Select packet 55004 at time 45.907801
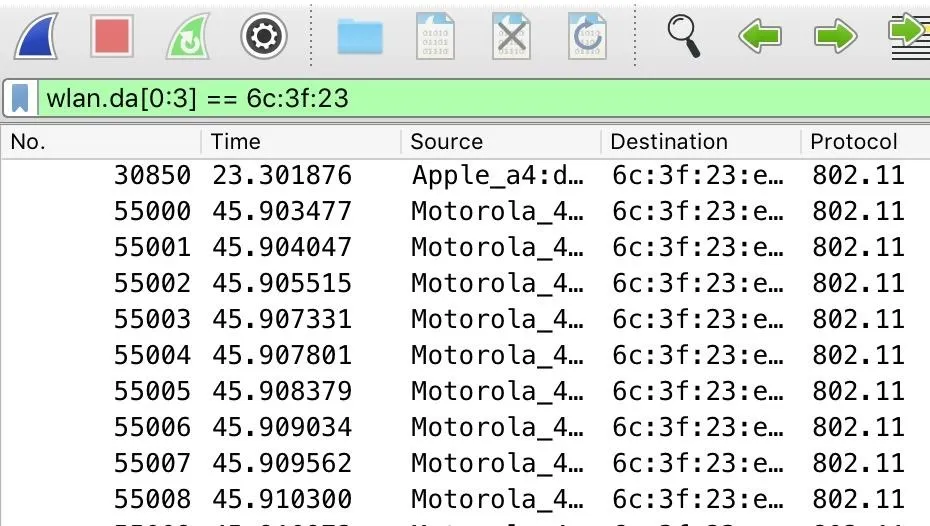The height and width of the screenshot is (526, 930). (x=465, y=355)
